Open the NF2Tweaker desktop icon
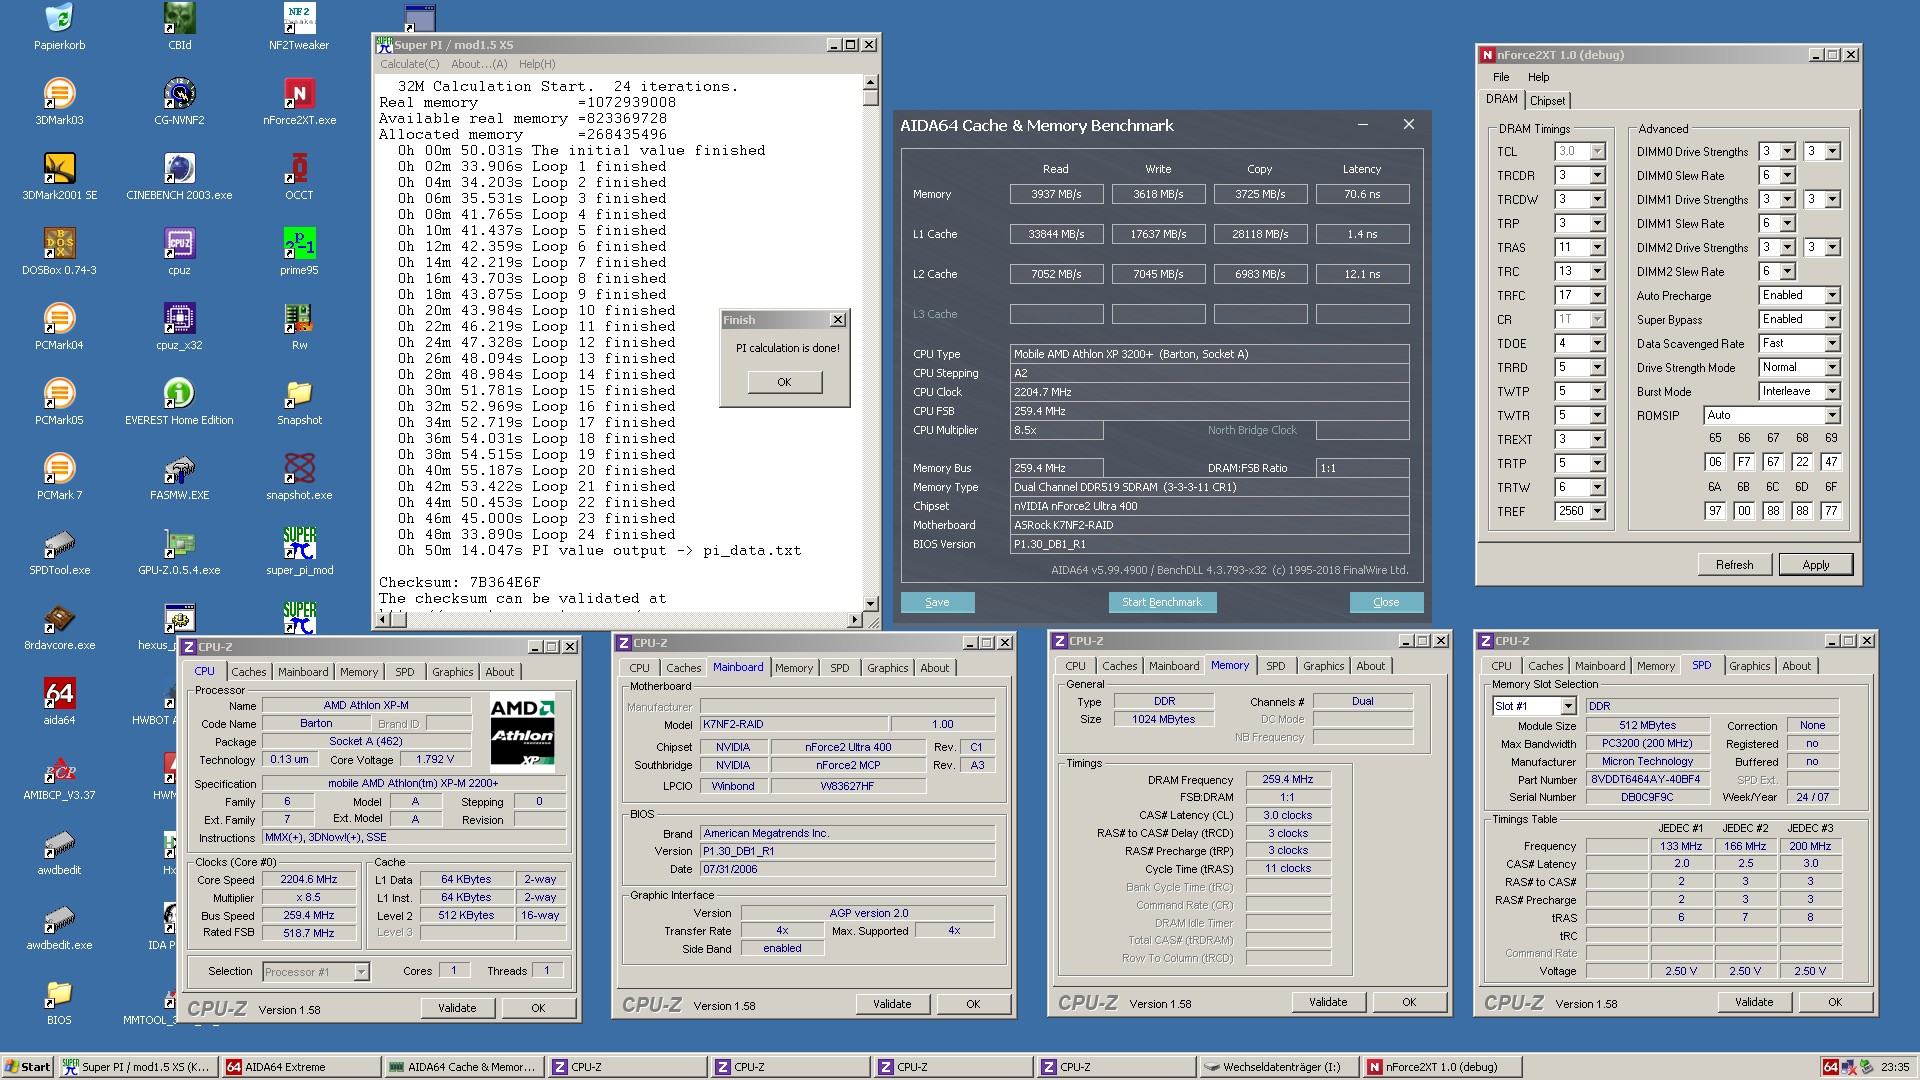1920x1080 pixels. point(299,26)
